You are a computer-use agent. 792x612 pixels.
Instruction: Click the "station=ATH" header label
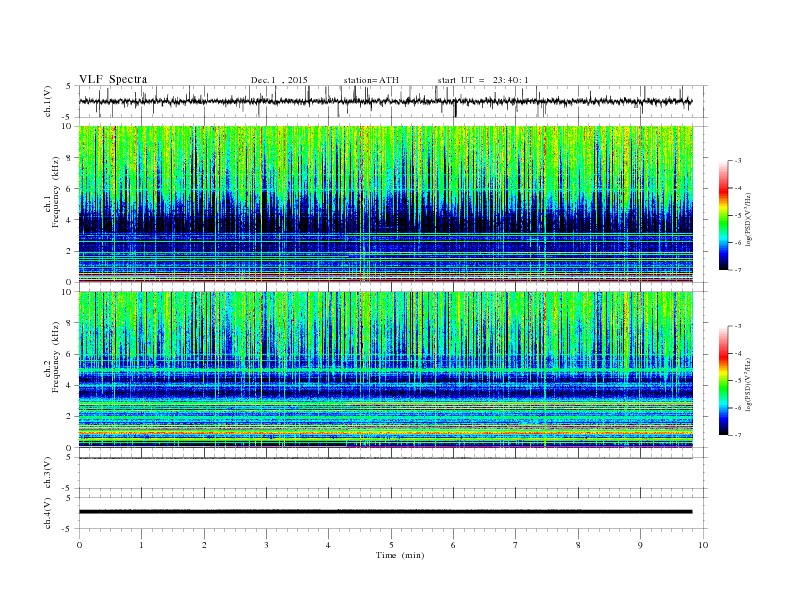click(x=371, y=80)
